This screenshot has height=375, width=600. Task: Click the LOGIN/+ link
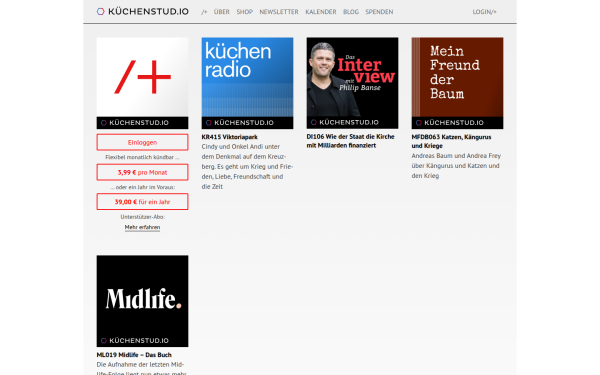tap(484, 12)
